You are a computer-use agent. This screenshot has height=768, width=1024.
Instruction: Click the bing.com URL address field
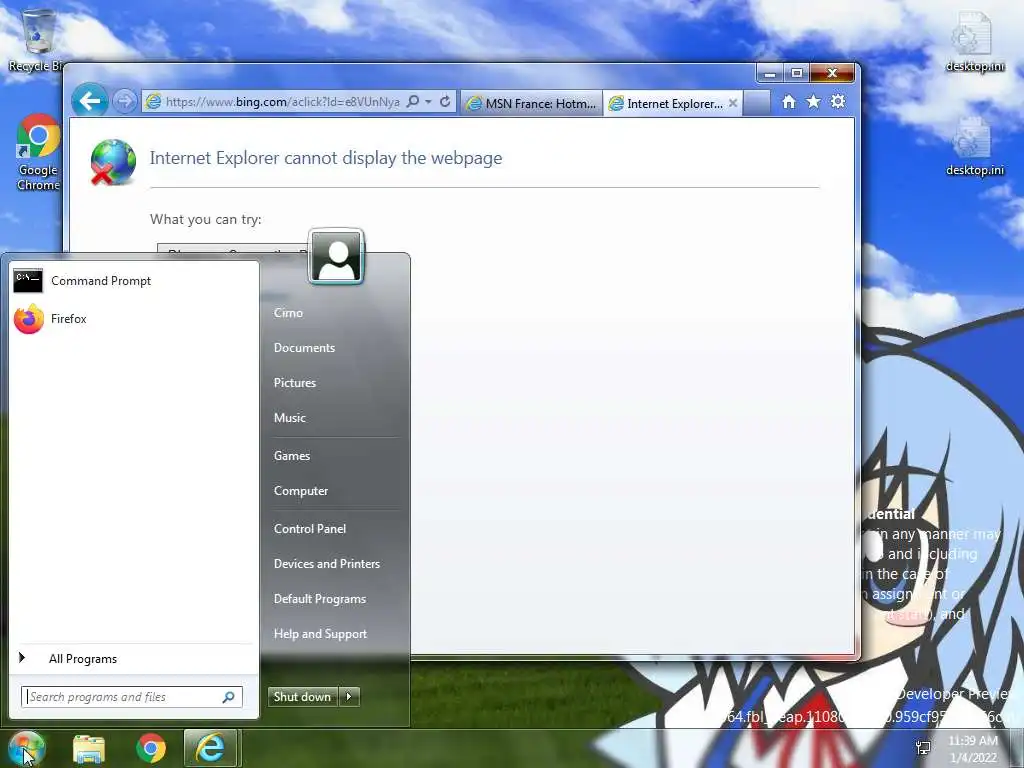(282, 102)
